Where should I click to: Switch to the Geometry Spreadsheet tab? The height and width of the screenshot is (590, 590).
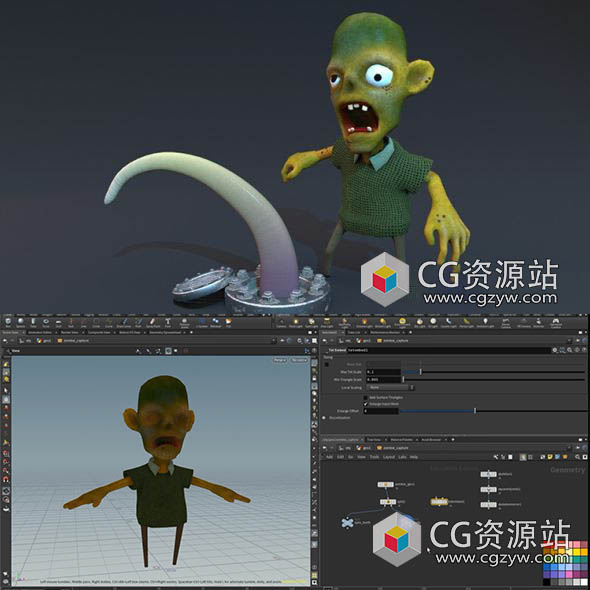point(165,332)
